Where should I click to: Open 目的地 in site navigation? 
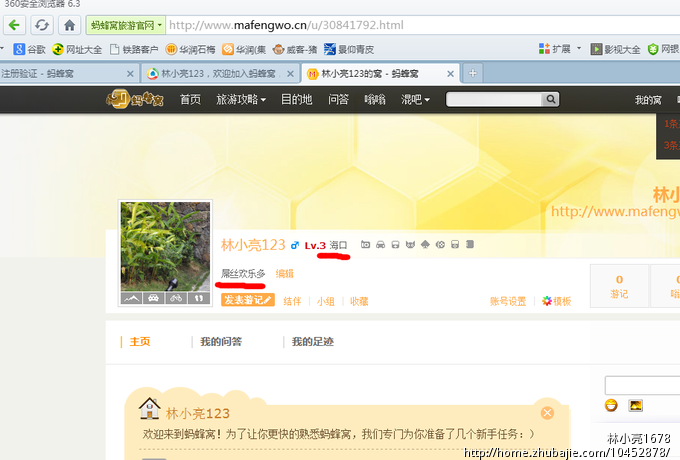pyautogui.click(x=297, y=99)
